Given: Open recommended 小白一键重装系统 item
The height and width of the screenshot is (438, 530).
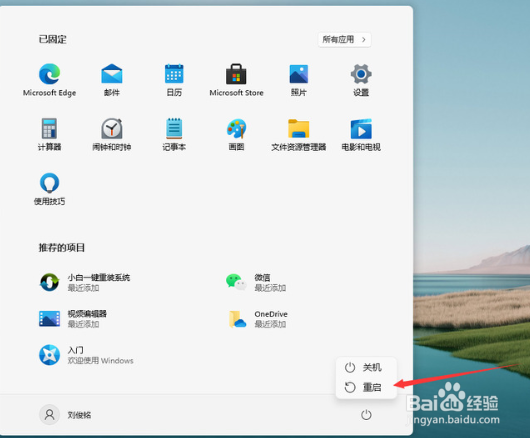Looking at the screenshot, I should click(85, 283).
